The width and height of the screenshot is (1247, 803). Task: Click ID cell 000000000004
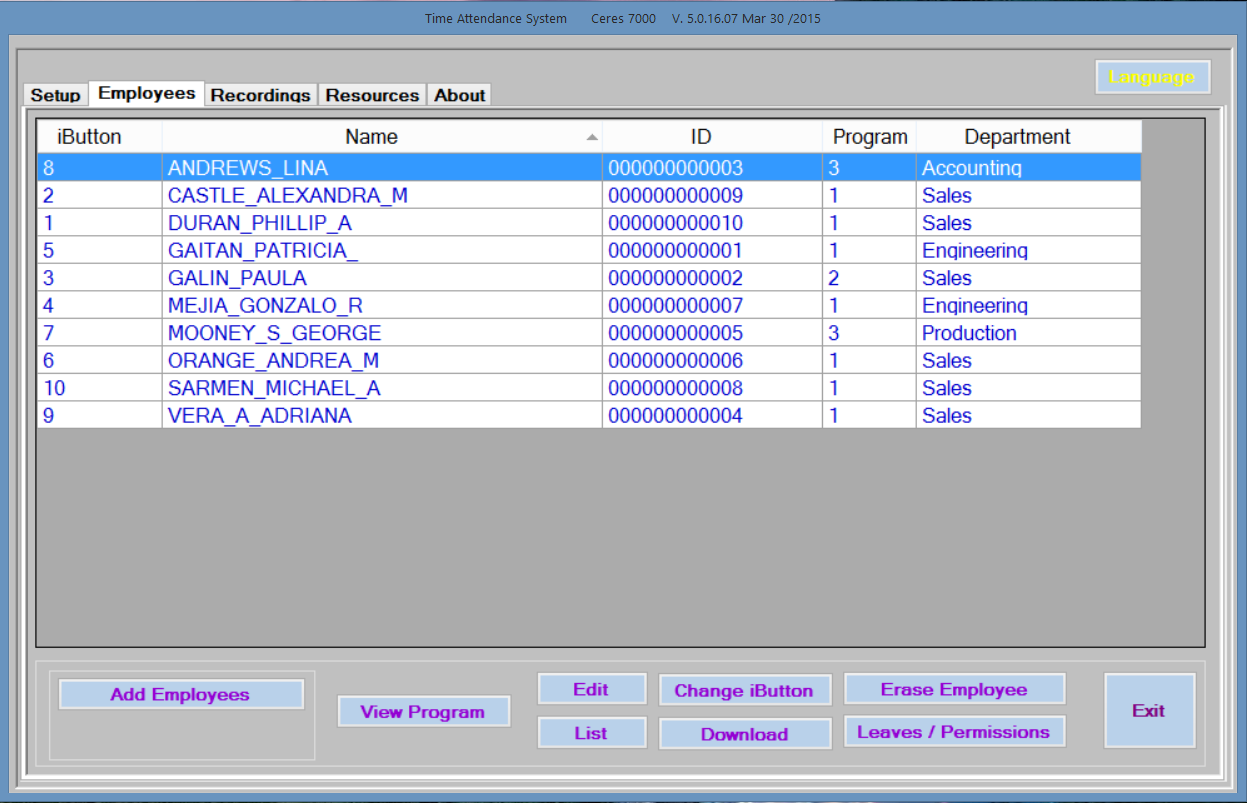coord(712,415)
